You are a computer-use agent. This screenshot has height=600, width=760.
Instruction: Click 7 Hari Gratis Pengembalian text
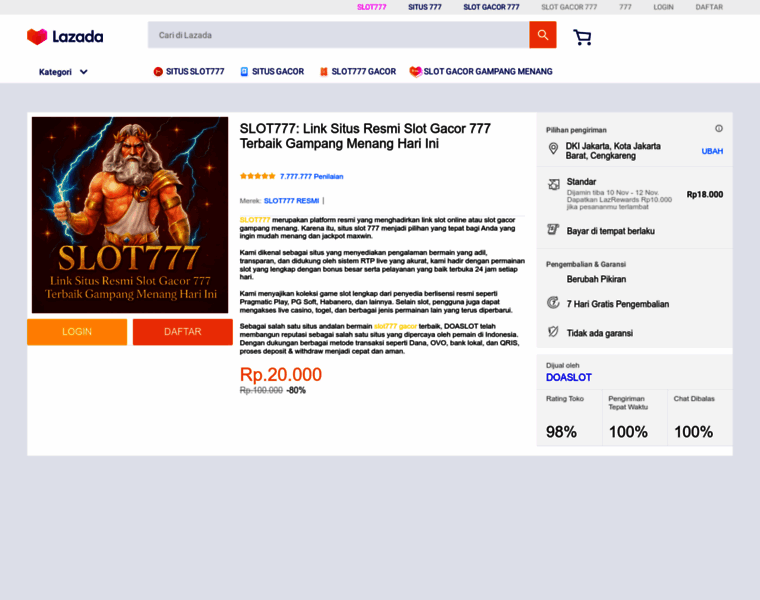[x=618, y=304]
